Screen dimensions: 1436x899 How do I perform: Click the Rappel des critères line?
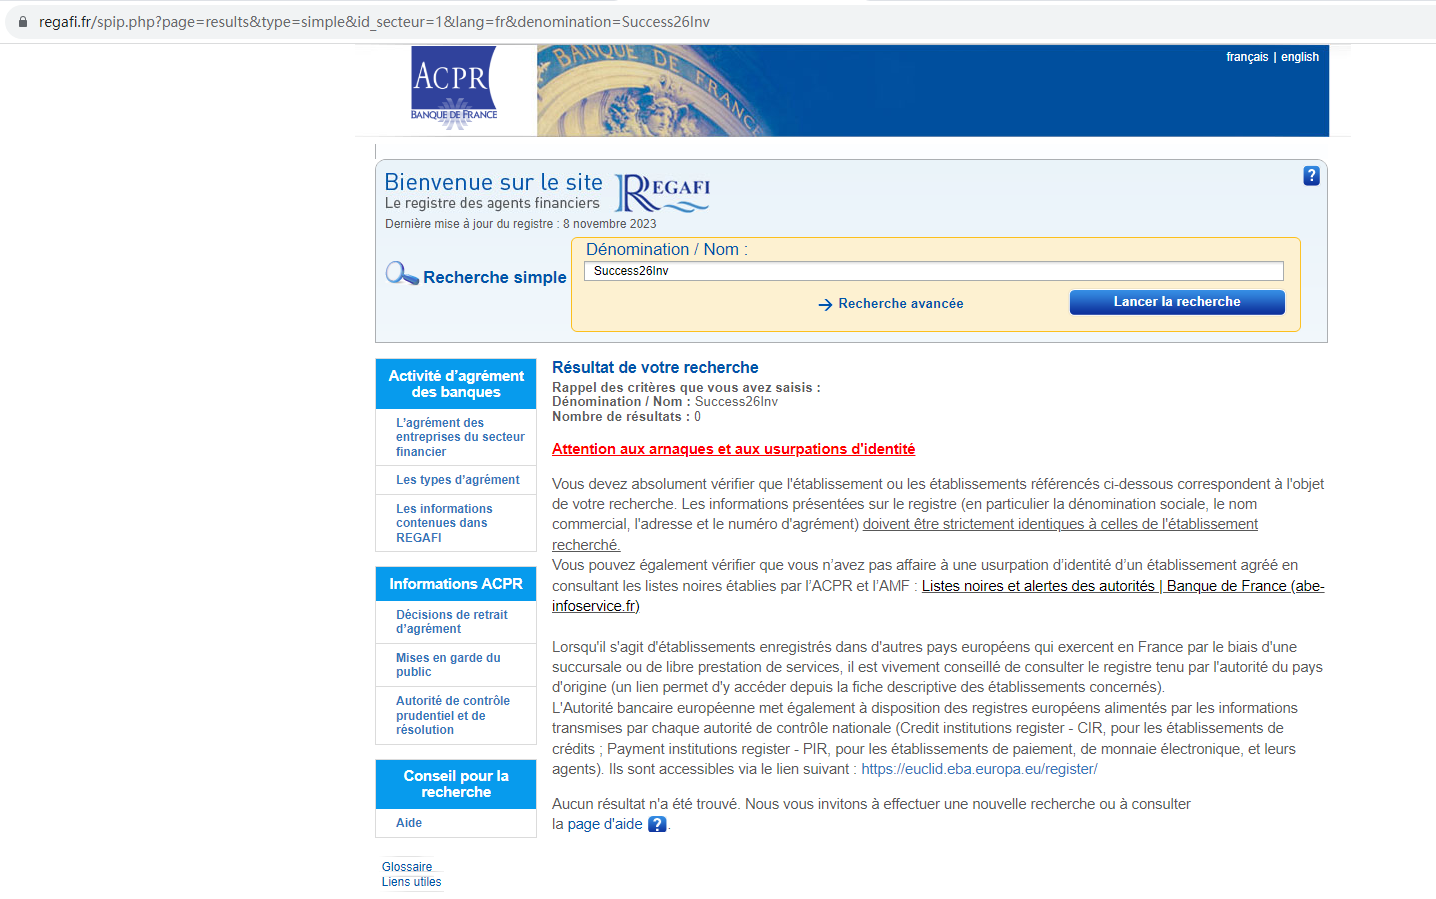686,388
